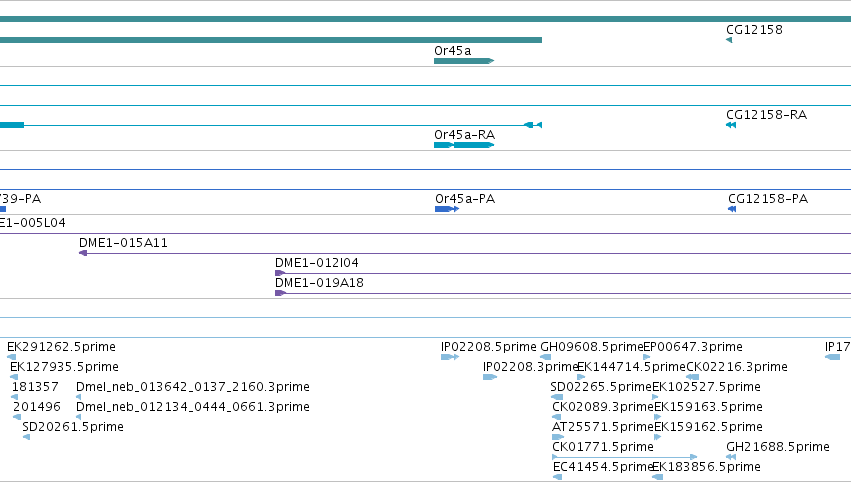Click the CG12158-RA transcript label
Screen dimensions: 851x482
(x=766, y=115)
